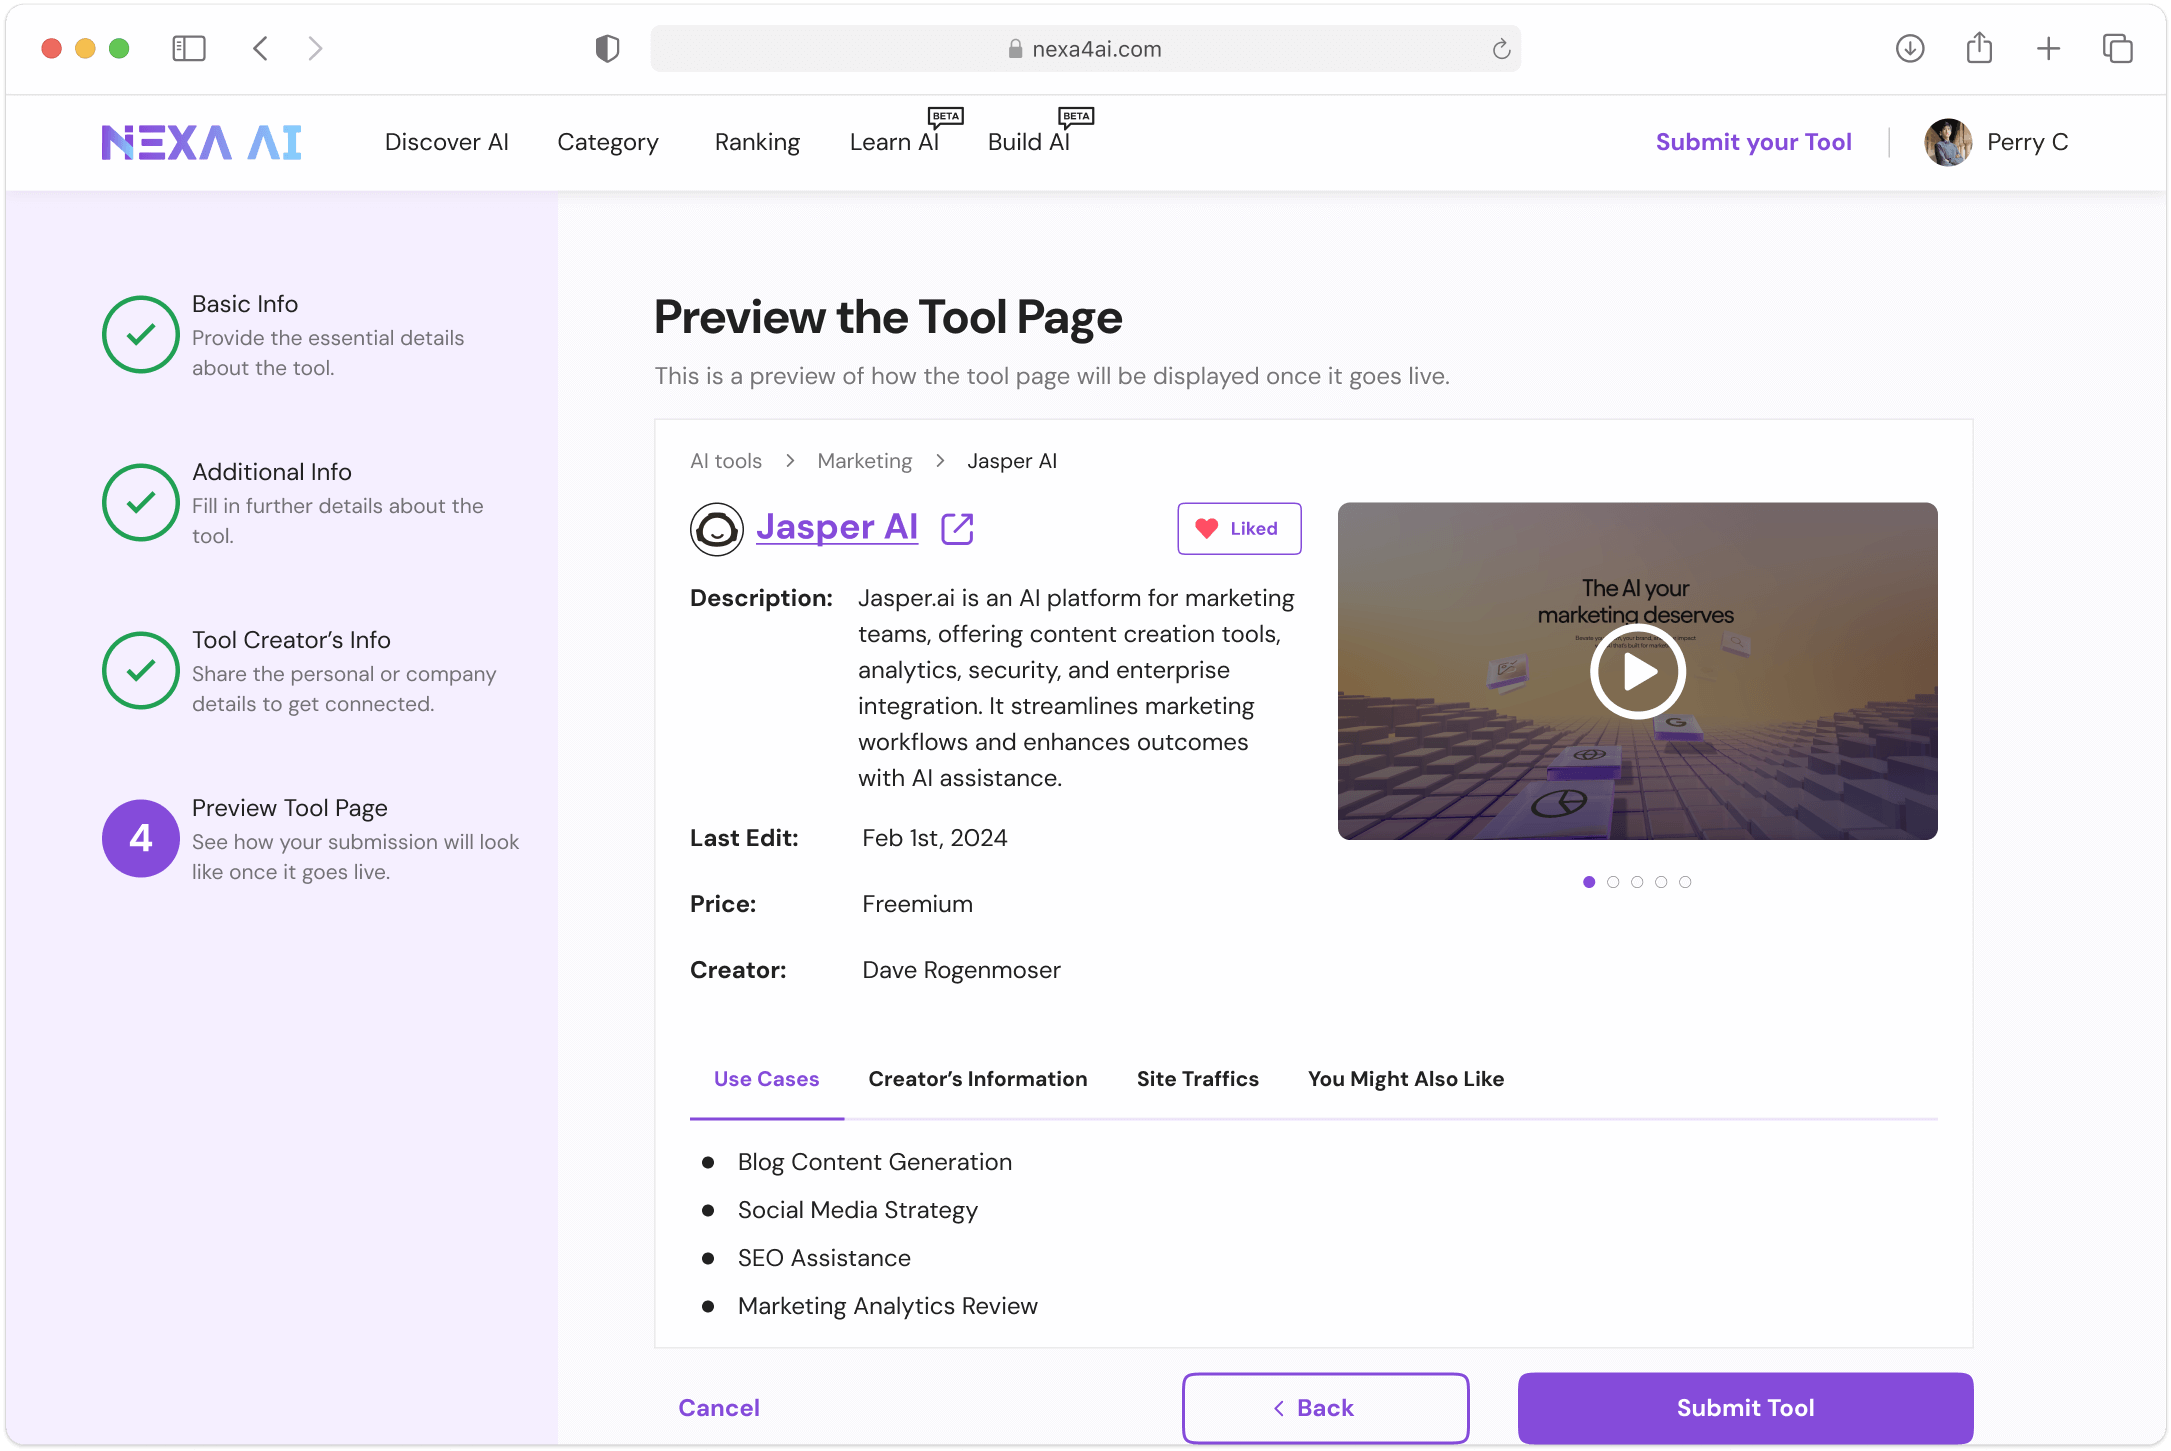The width and height of the screenshot is (2171, 1451).
Task: Click the 'Dave Rogenmoser' creator name
Action: click(961, 970)
